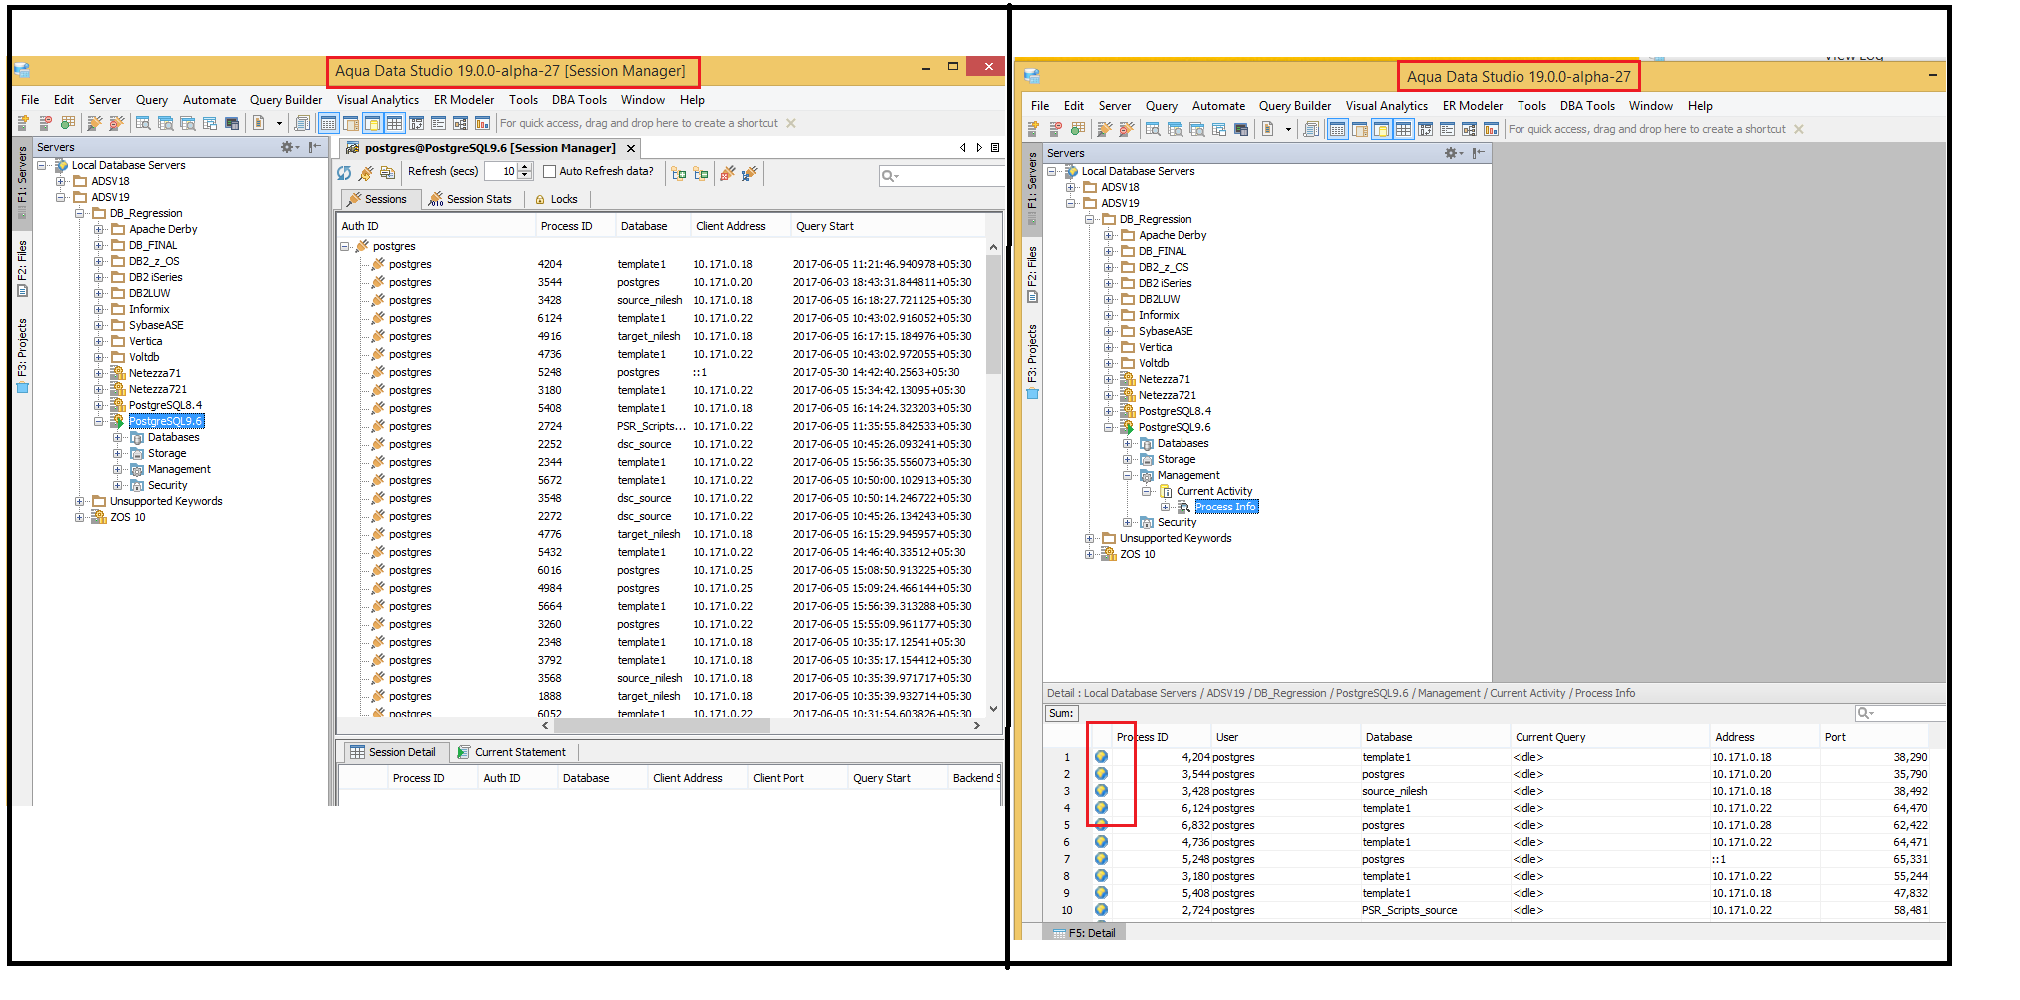Click row icon for process 4,204 in Process Info

[x=1101, y=757]
